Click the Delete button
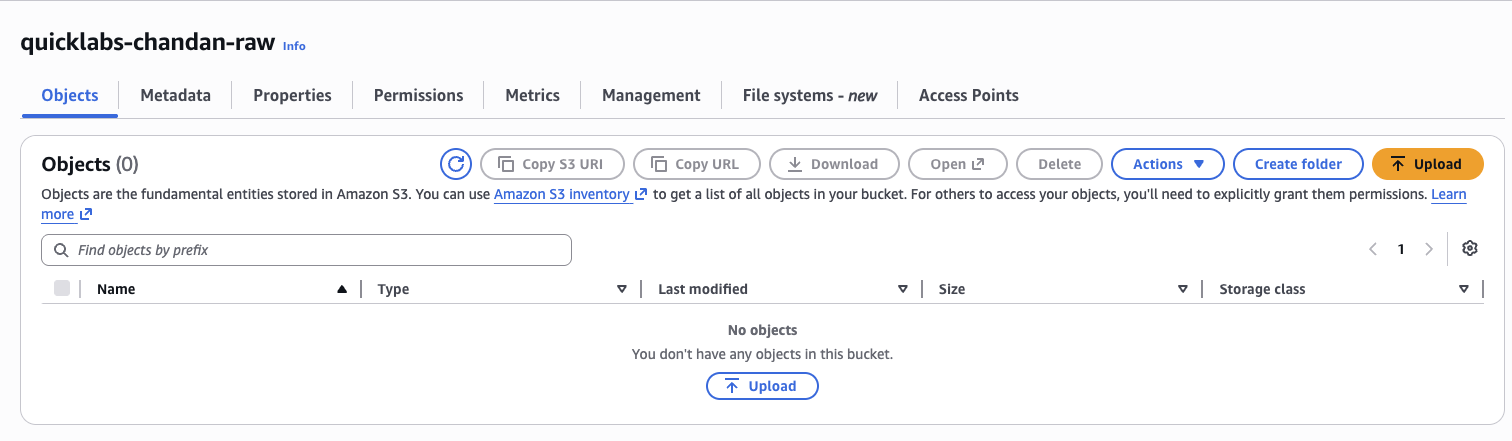 click(x=1059, y=164)
